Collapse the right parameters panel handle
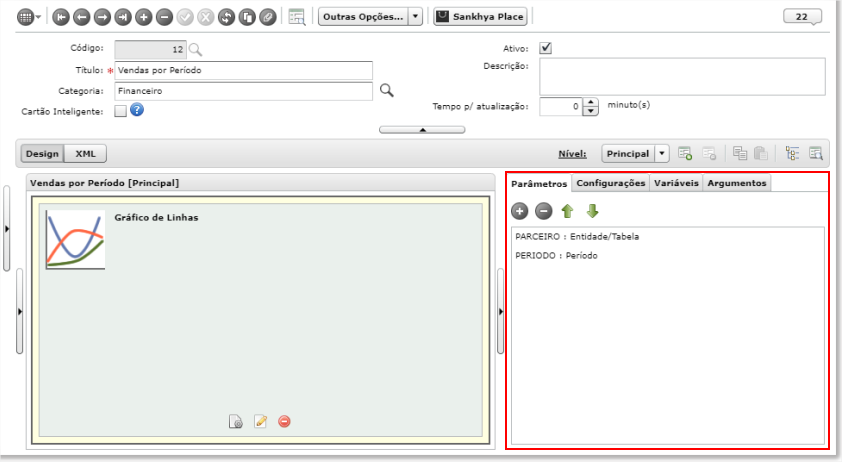 [x=500, y=312]
